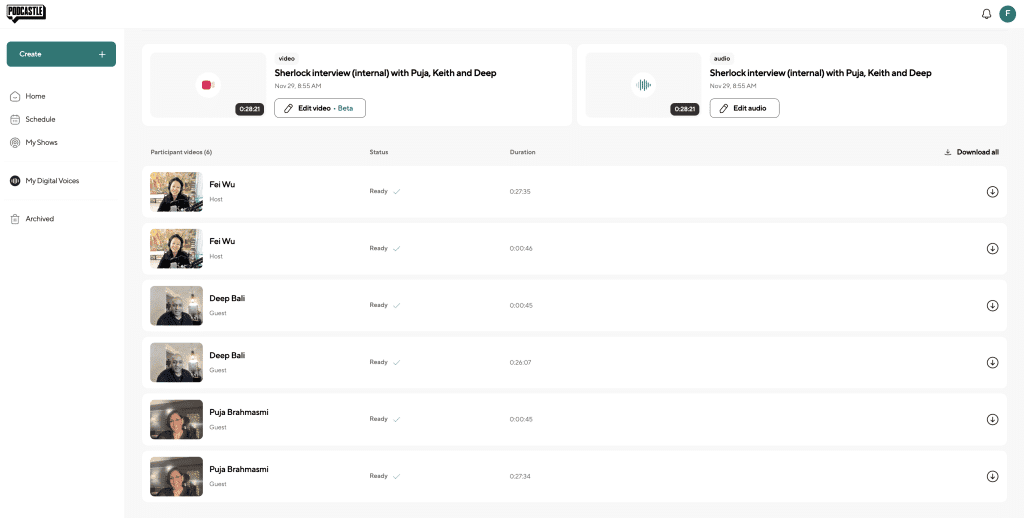Click the Duration column header
Screen dimensions: 1024x518
(522, 152)
